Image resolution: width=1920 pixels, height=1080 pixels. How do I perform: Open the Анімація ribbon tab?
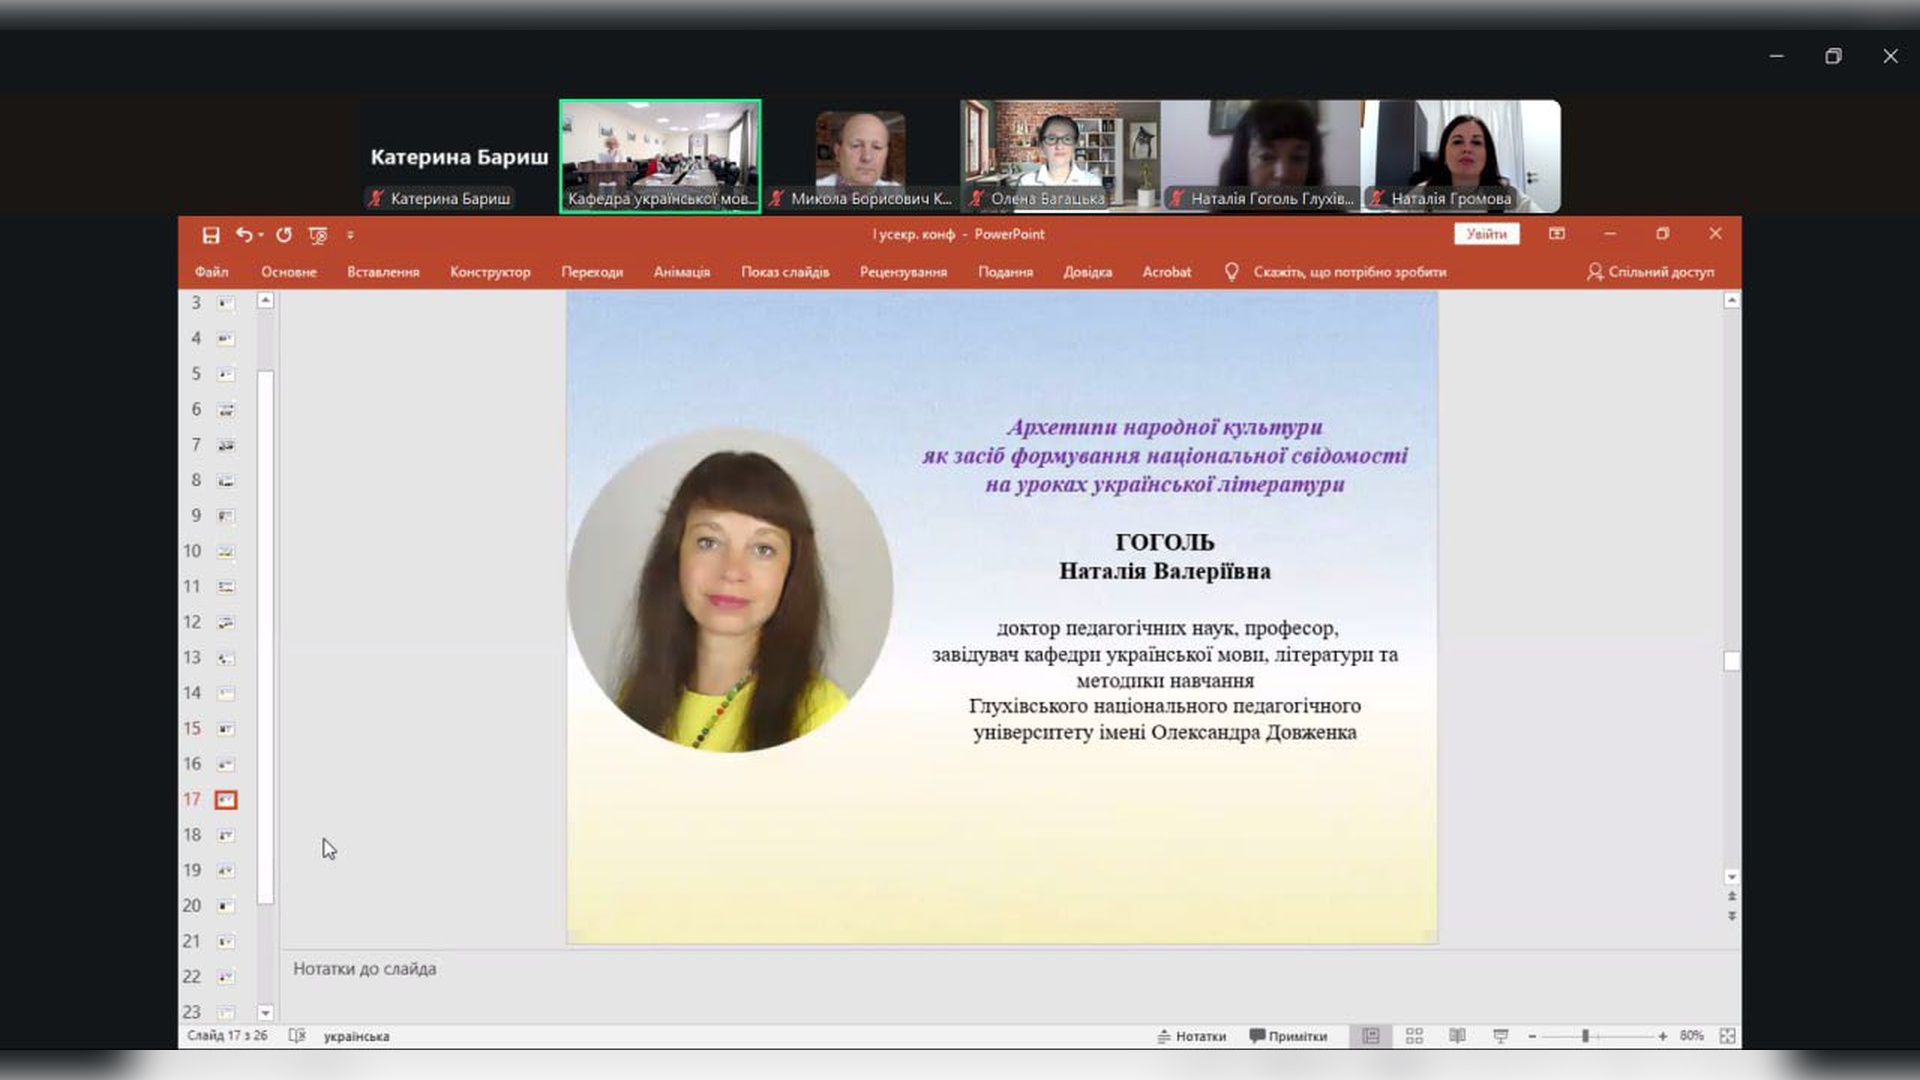point(681,272)
